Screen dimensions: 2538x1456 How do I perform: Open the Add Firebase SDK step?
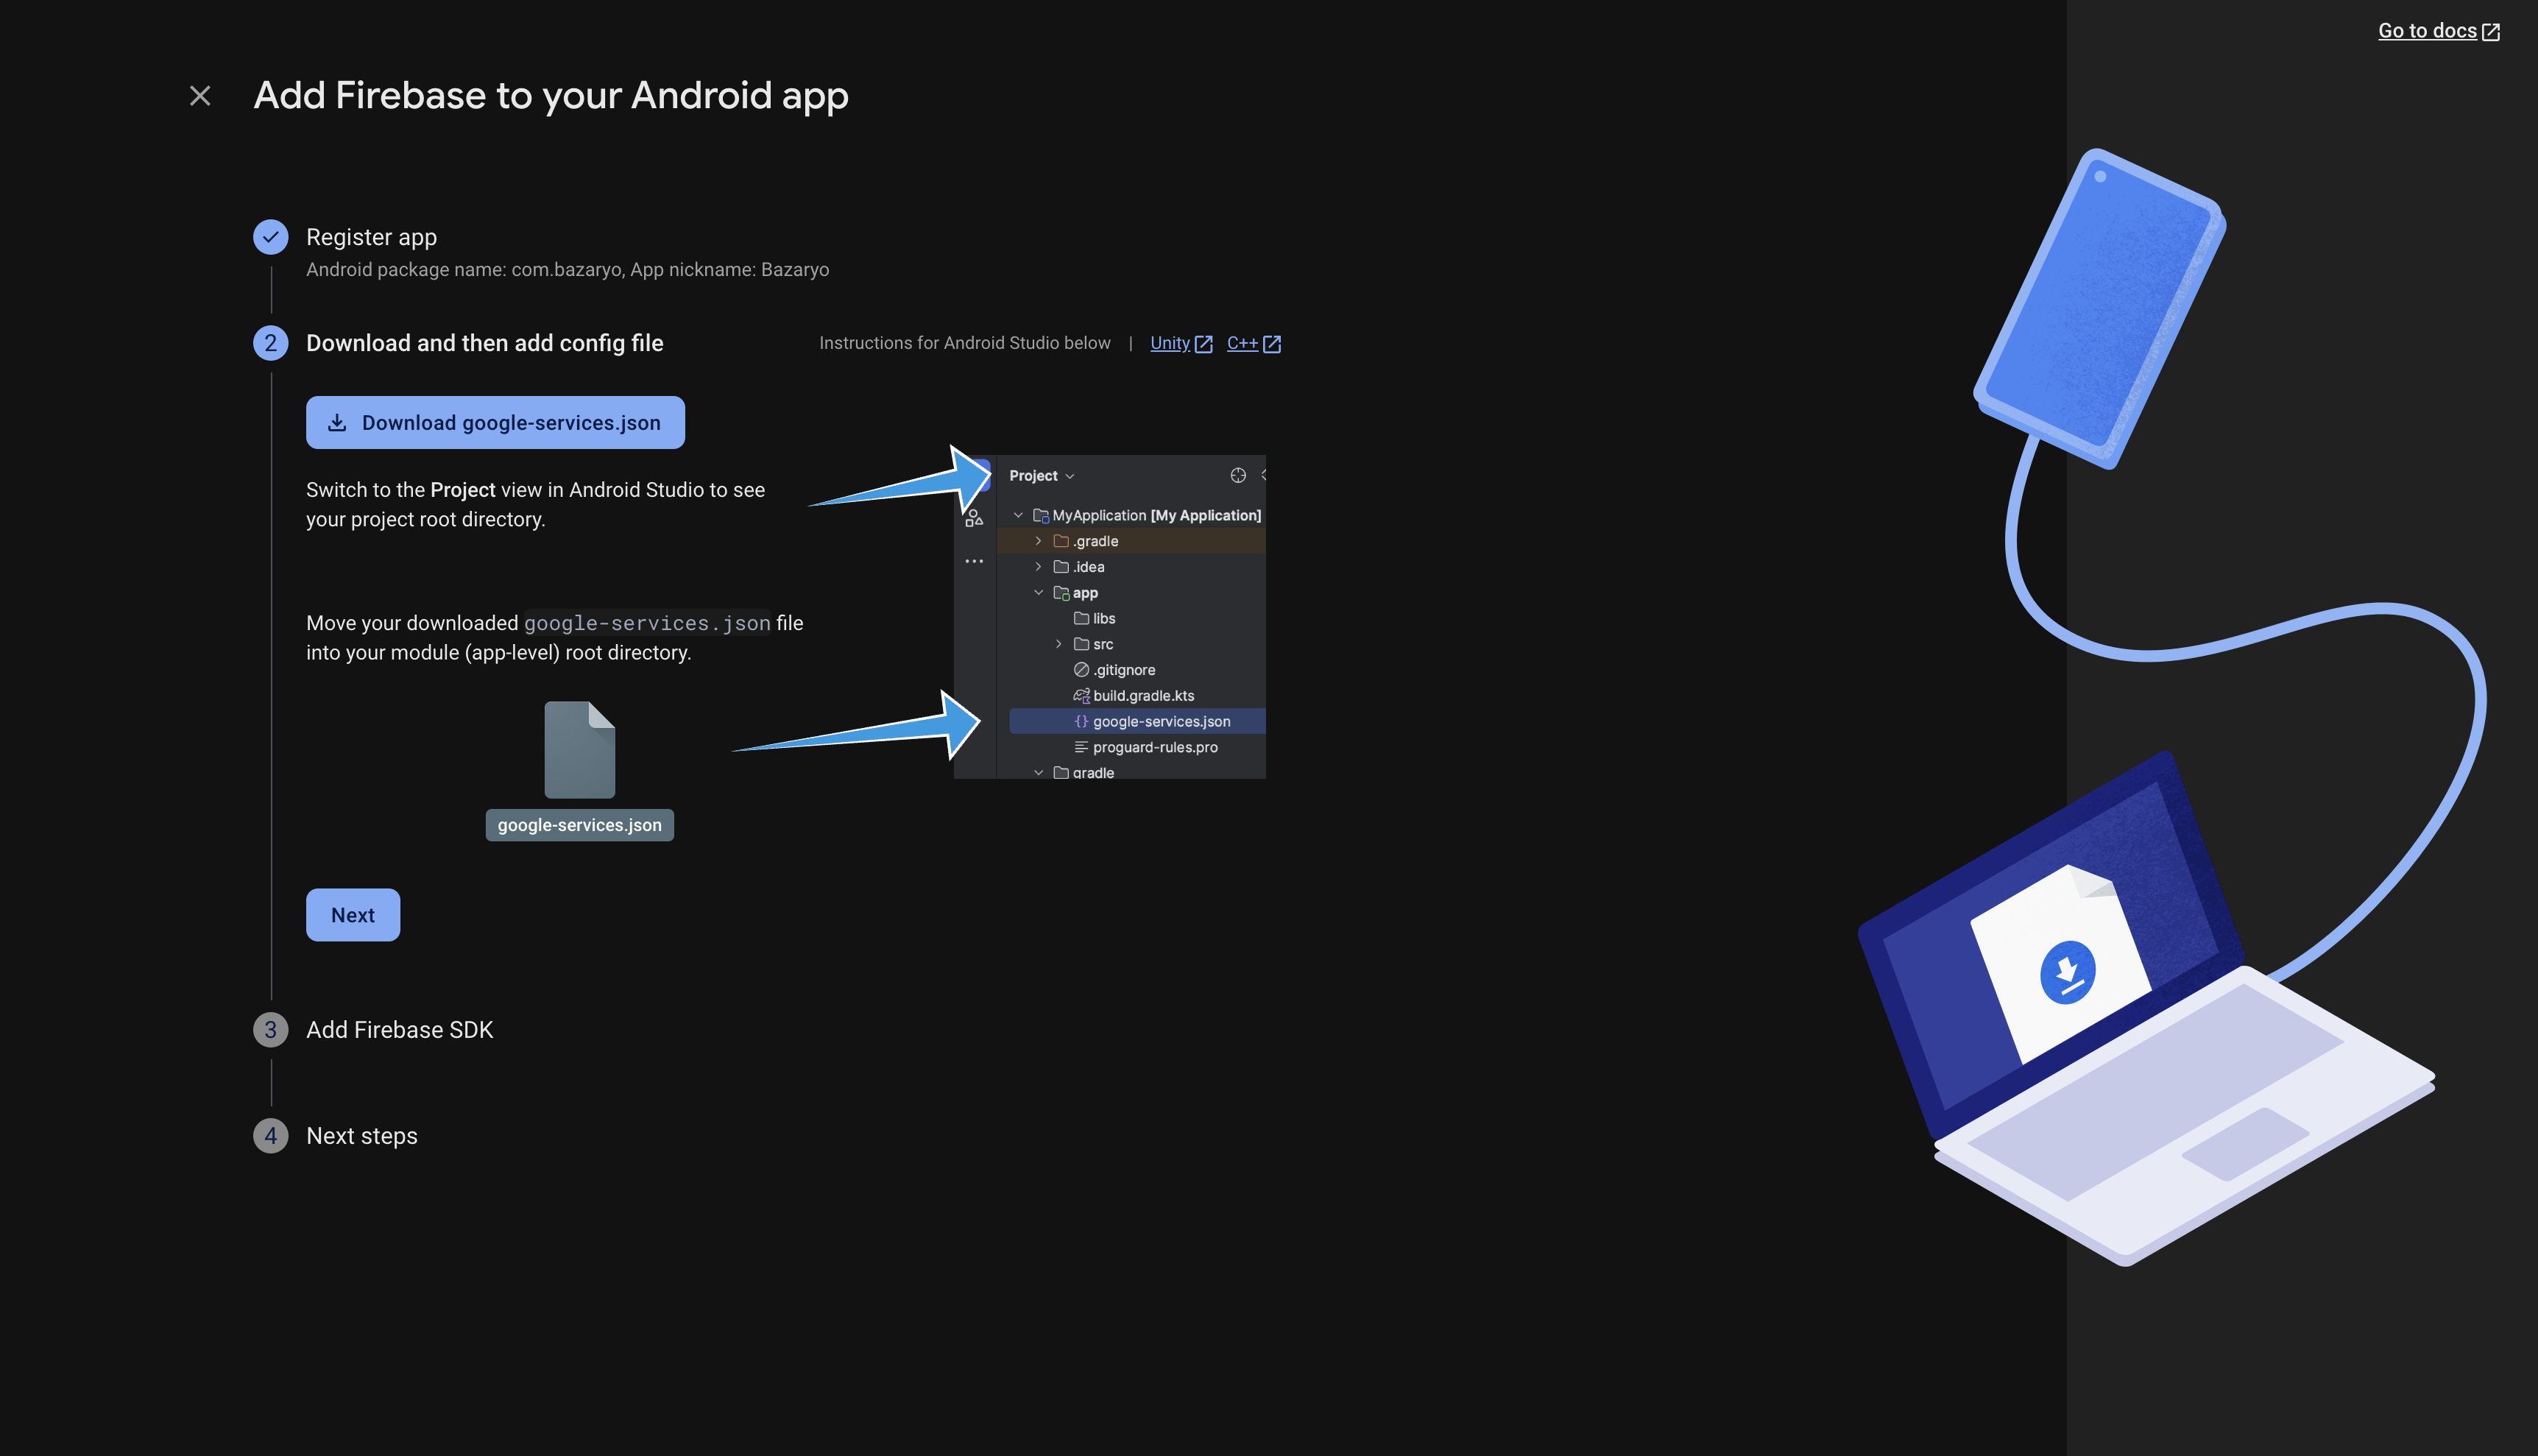tap(400, 1030)
